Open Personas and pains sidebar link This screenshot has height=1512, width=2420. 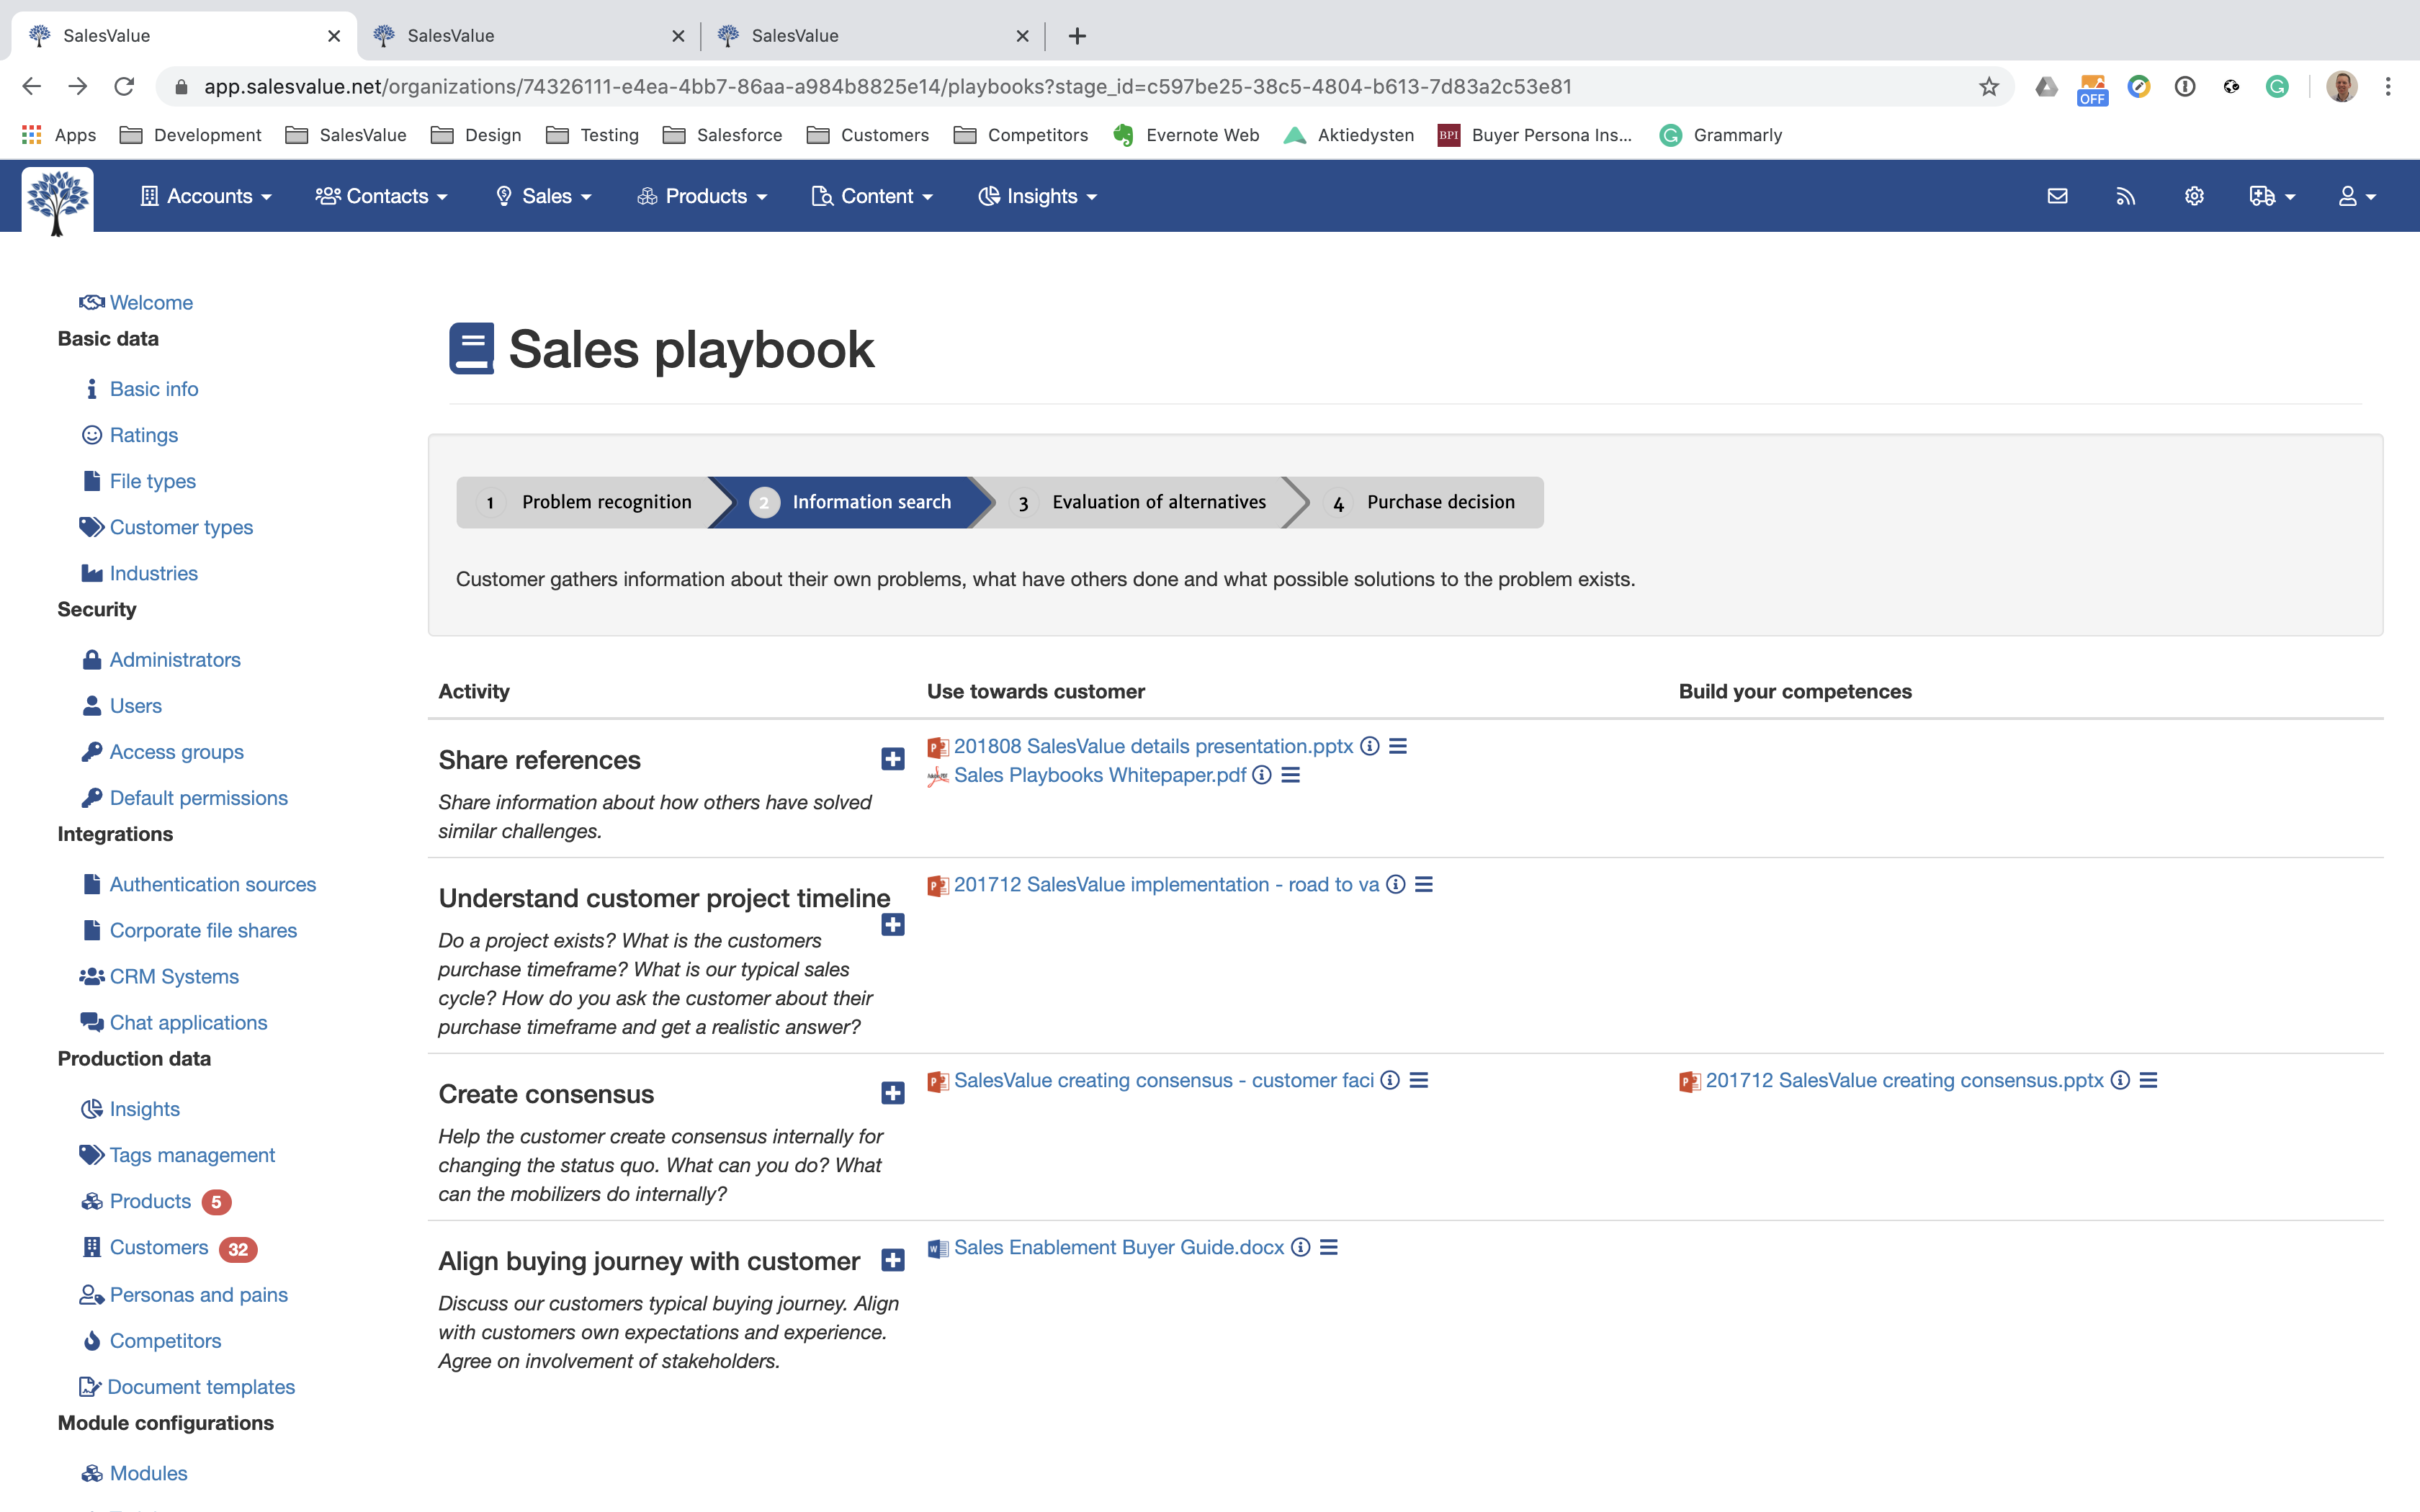(x=198, y=1294)
